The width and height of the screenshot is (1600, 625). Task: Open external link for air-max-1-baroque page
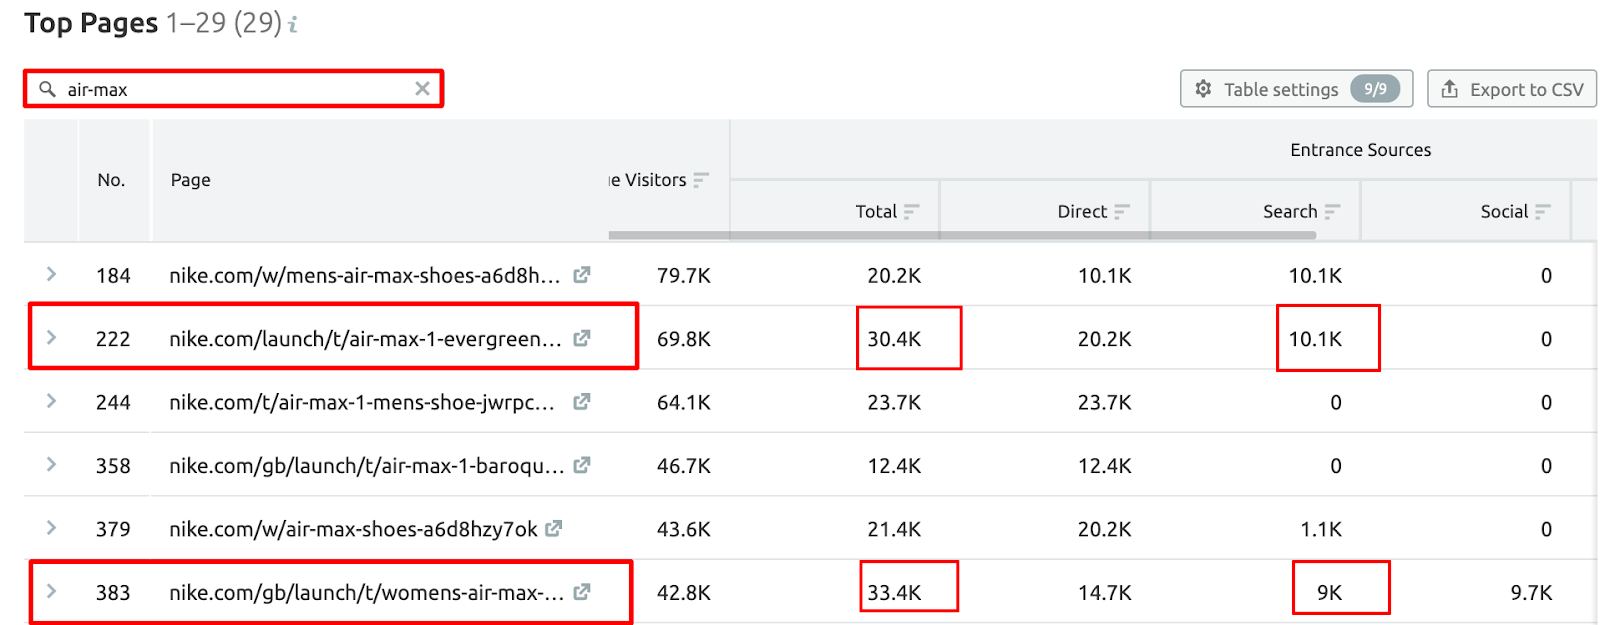581,465
